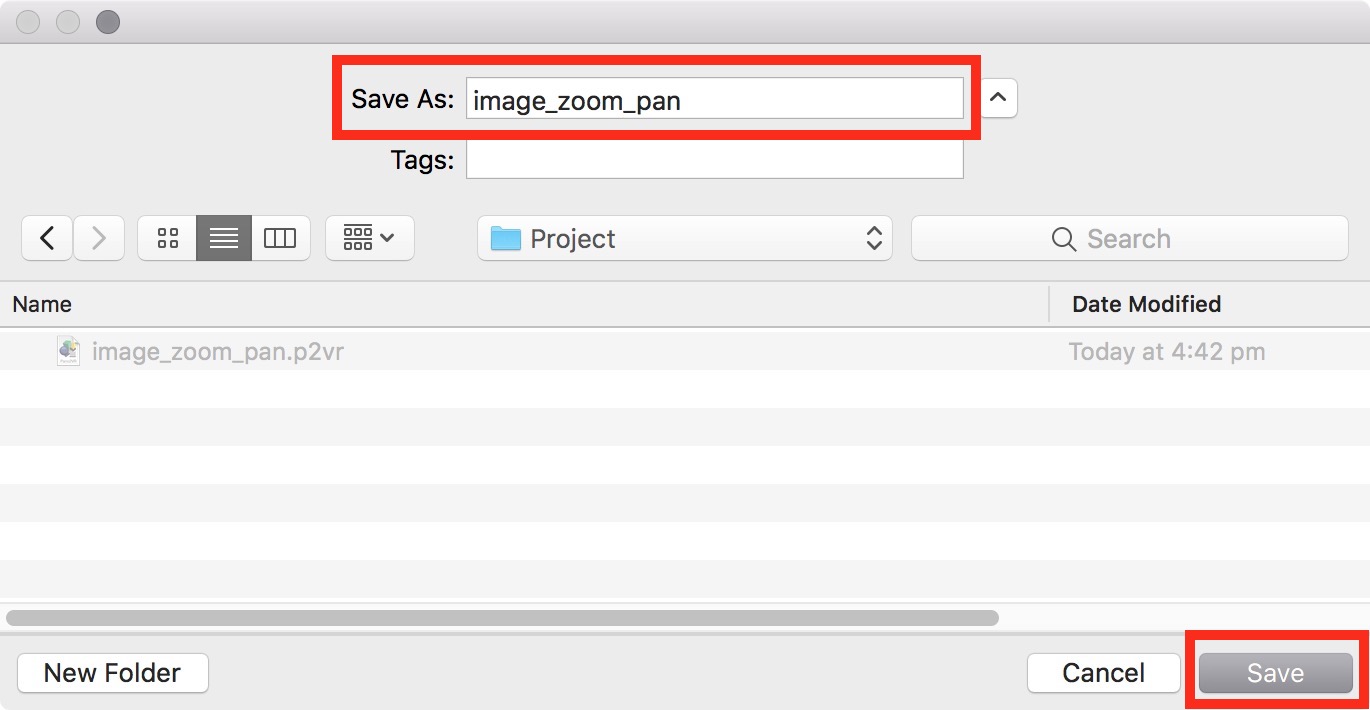1370x710 pixels.
Task: Click the horizontal scrollbar in file list
Action: (502, 618)
